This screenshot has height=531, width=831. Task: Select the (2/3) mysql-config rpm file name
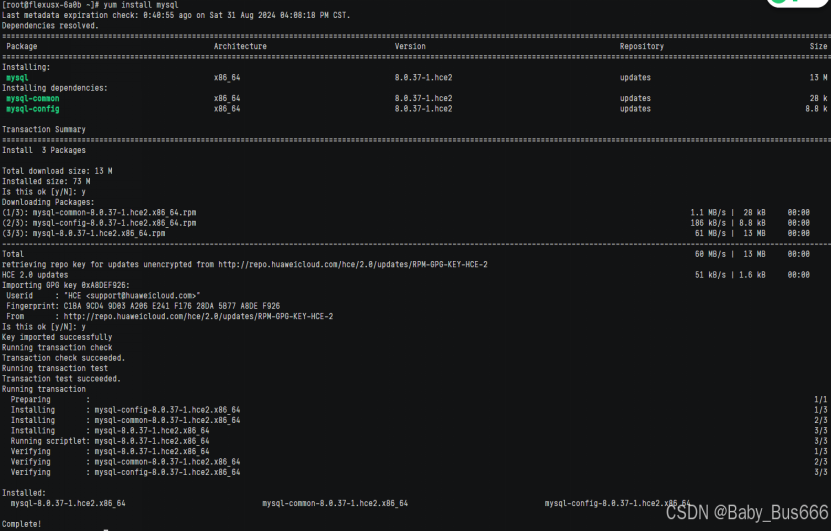pos(114,223)
